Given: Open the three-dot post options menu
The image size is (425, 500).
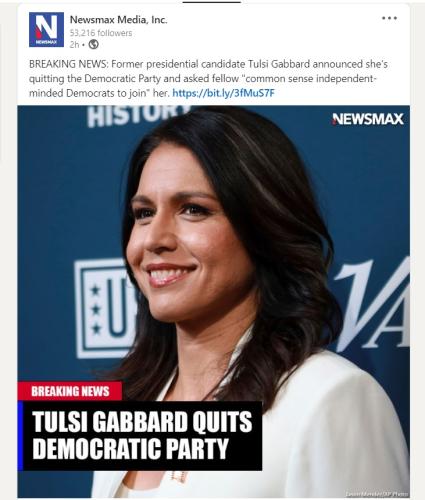Looking at the screenshot, I should click(389, 18).
